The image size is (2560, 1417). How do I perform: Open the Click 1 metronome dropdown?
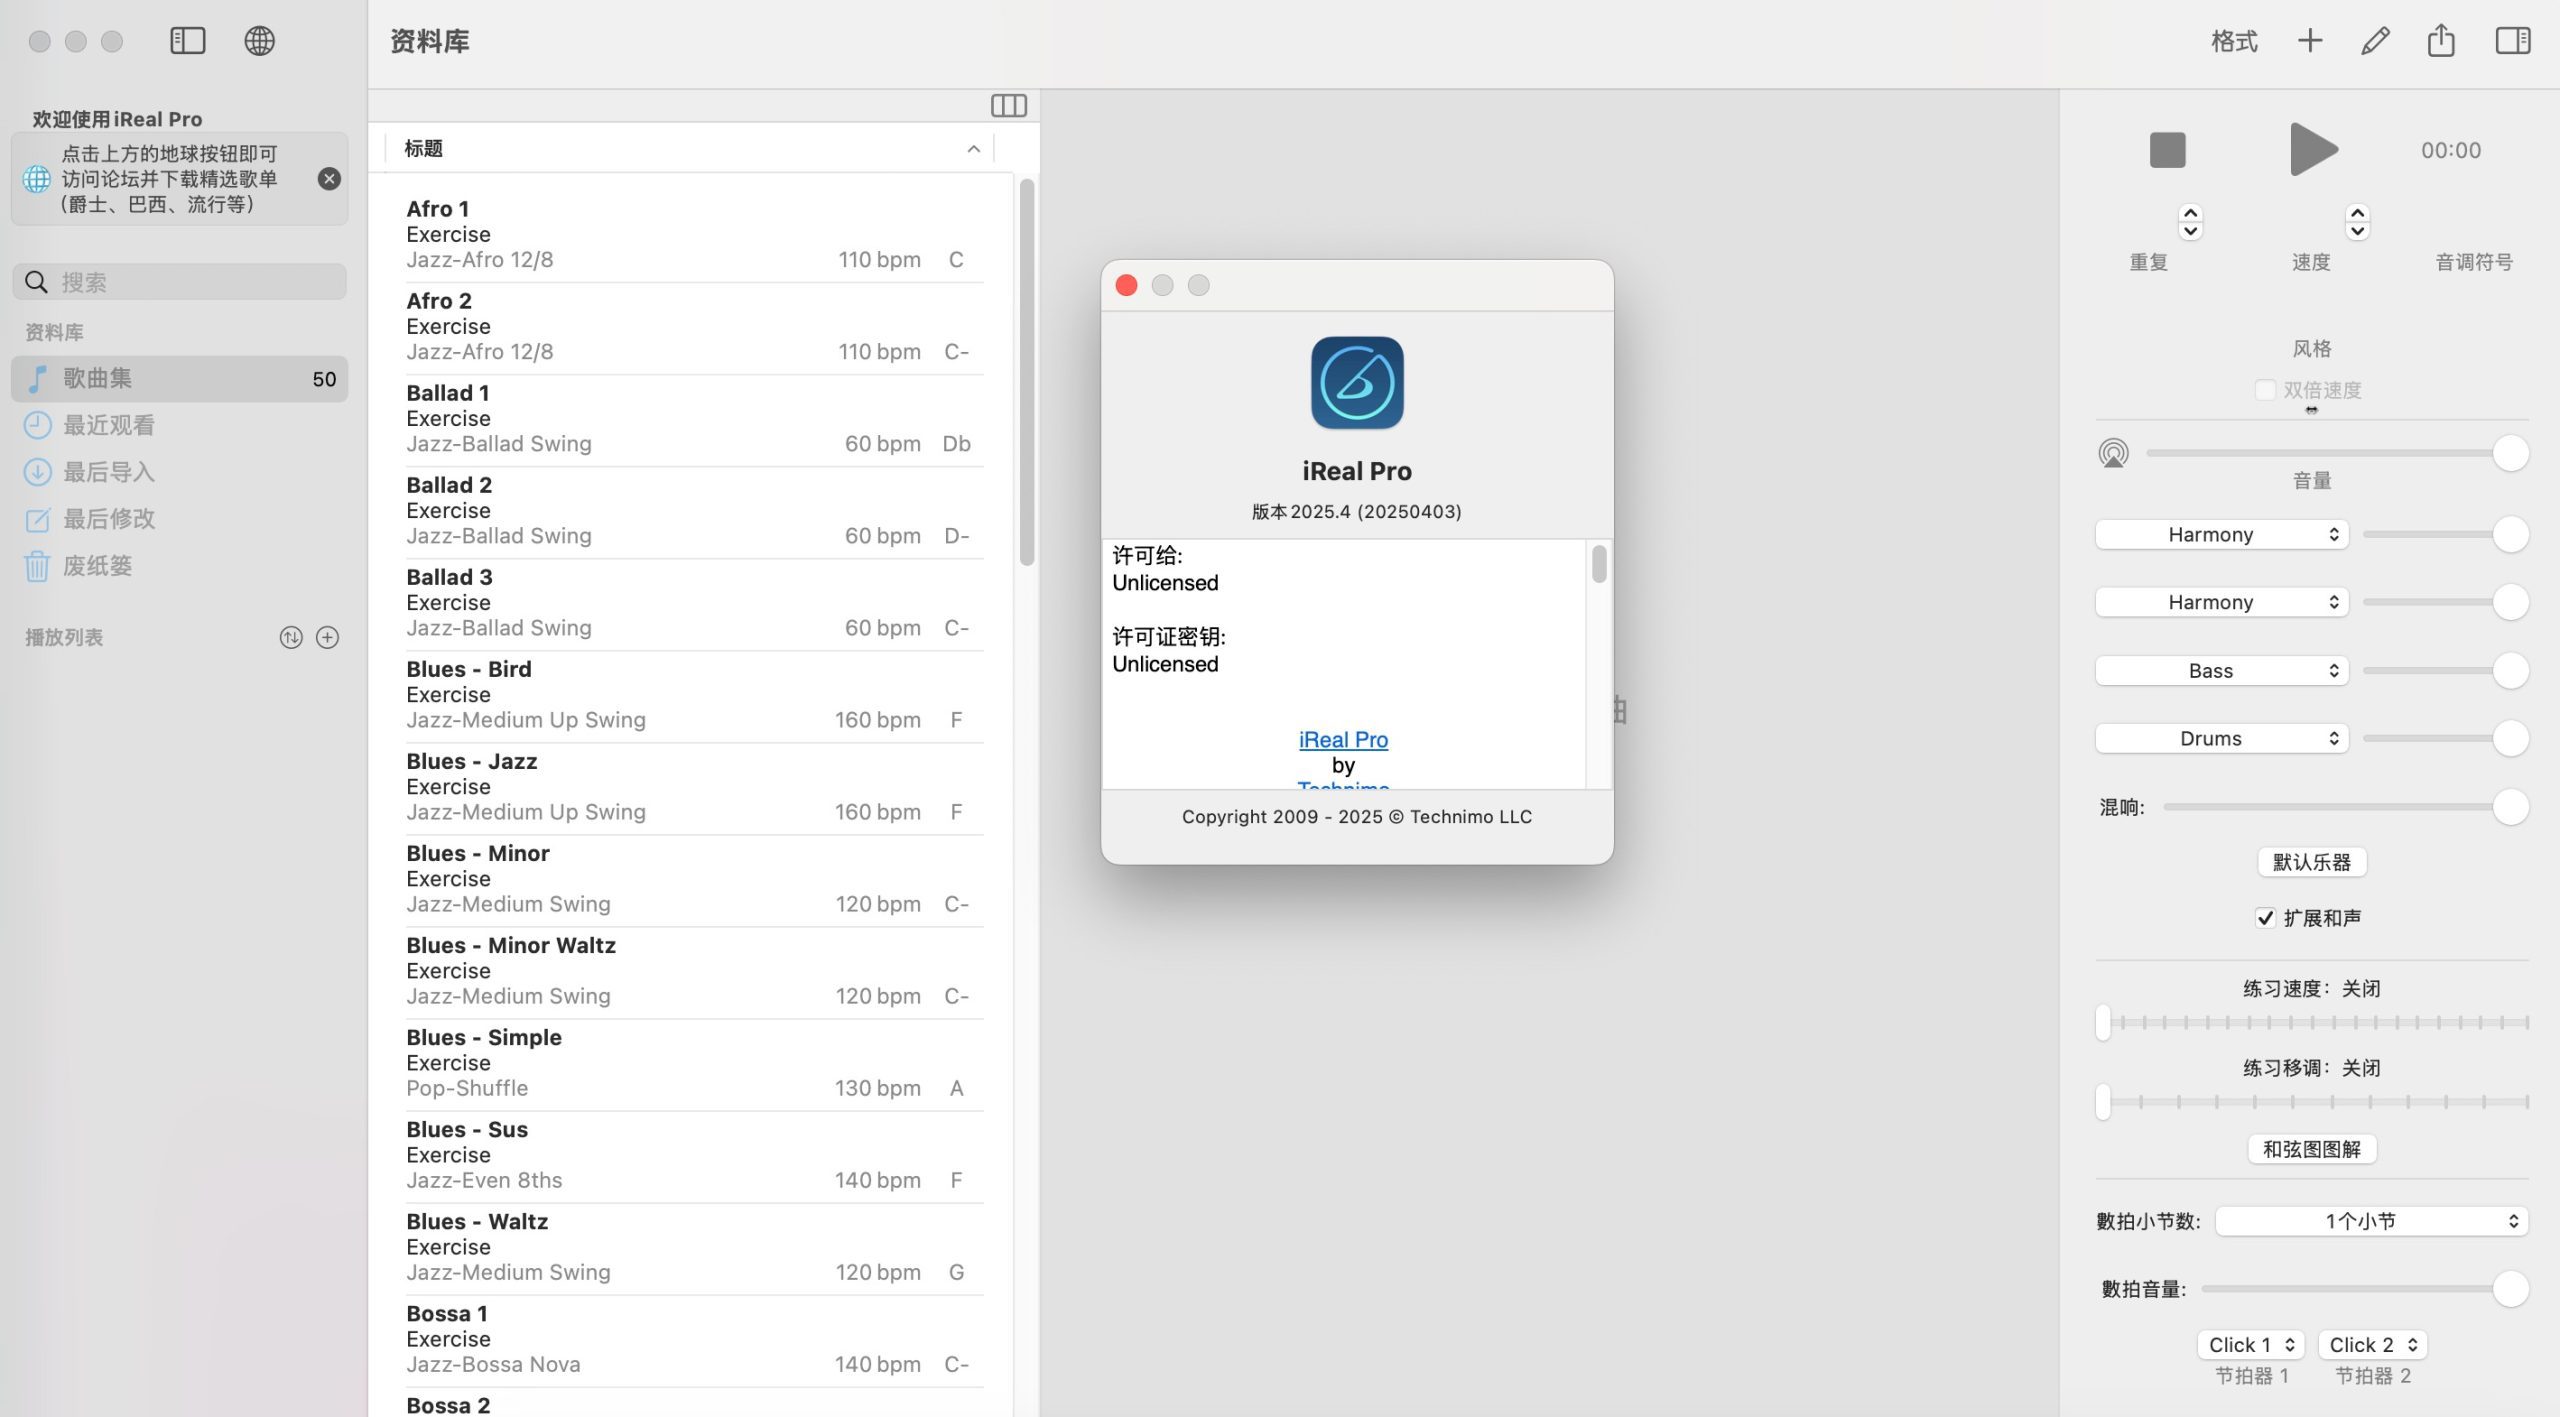pyautogui.click(x=2250, y=1345)
